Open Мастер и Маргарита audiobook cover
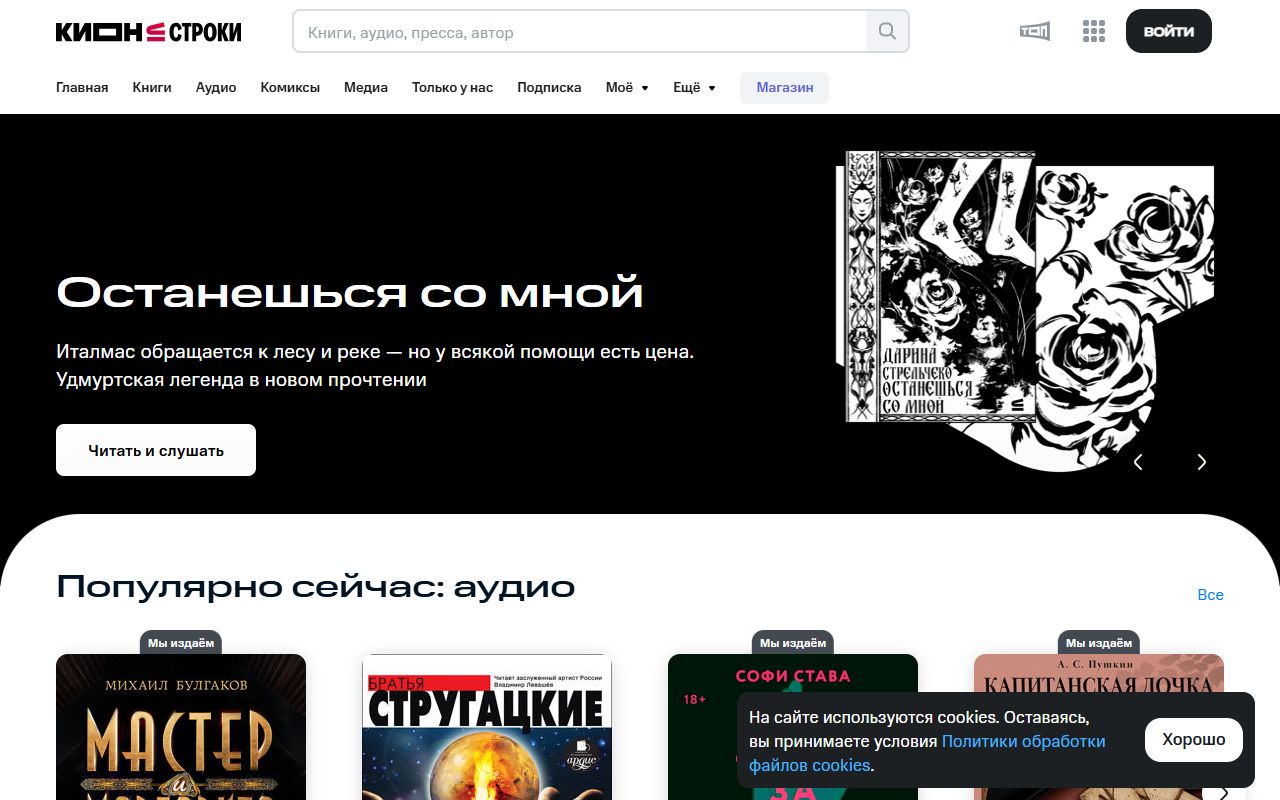This screenshot has width=1280, height=800. pyautogui.click(x=181, y=727)
